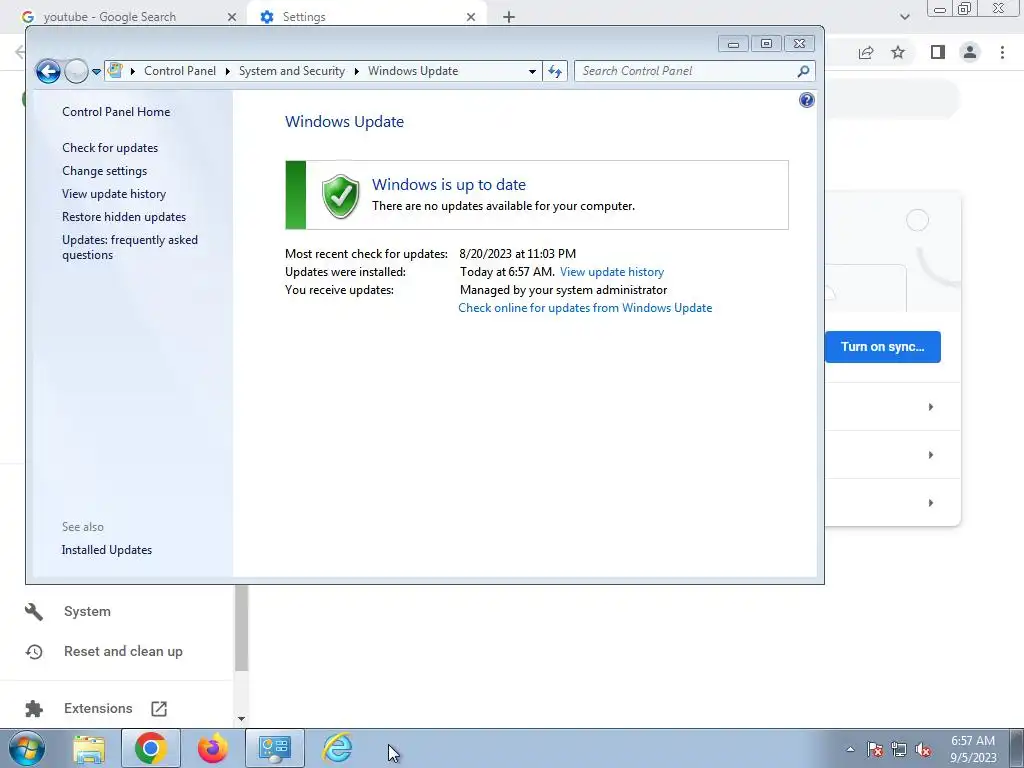Viewport: 1024px width, 768px height.
Task: Click Check online for updates from Windows Update
Action: (585, 308)
